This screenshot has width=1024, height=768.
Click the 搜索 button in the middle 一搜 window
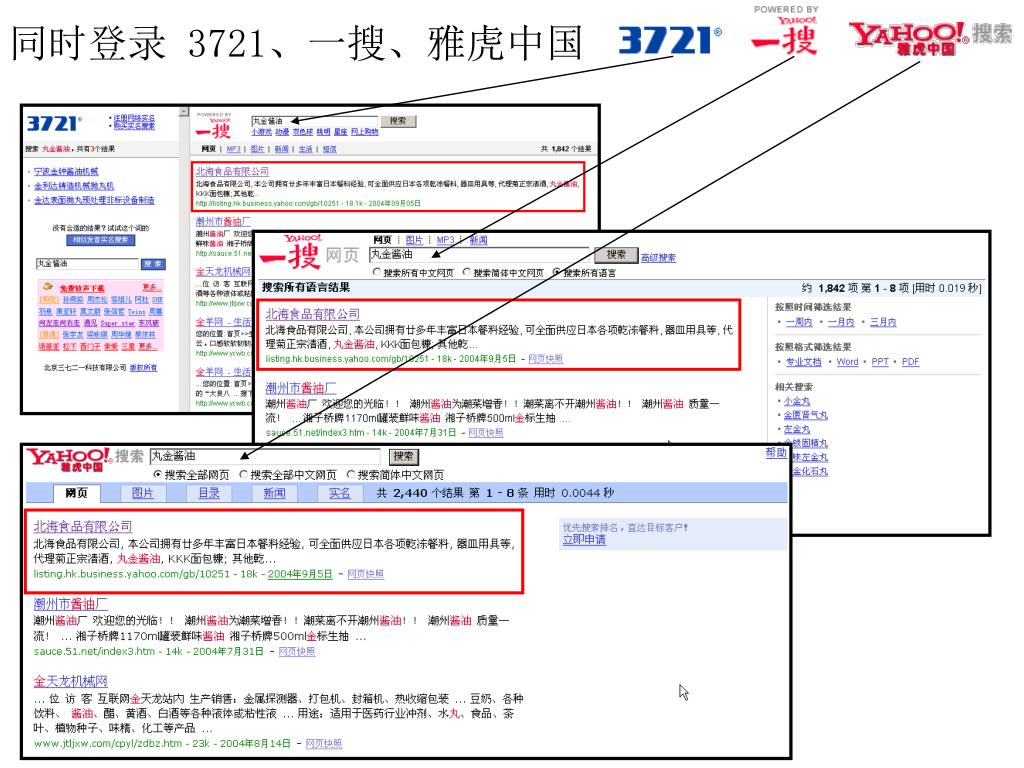tap(616, 255)
